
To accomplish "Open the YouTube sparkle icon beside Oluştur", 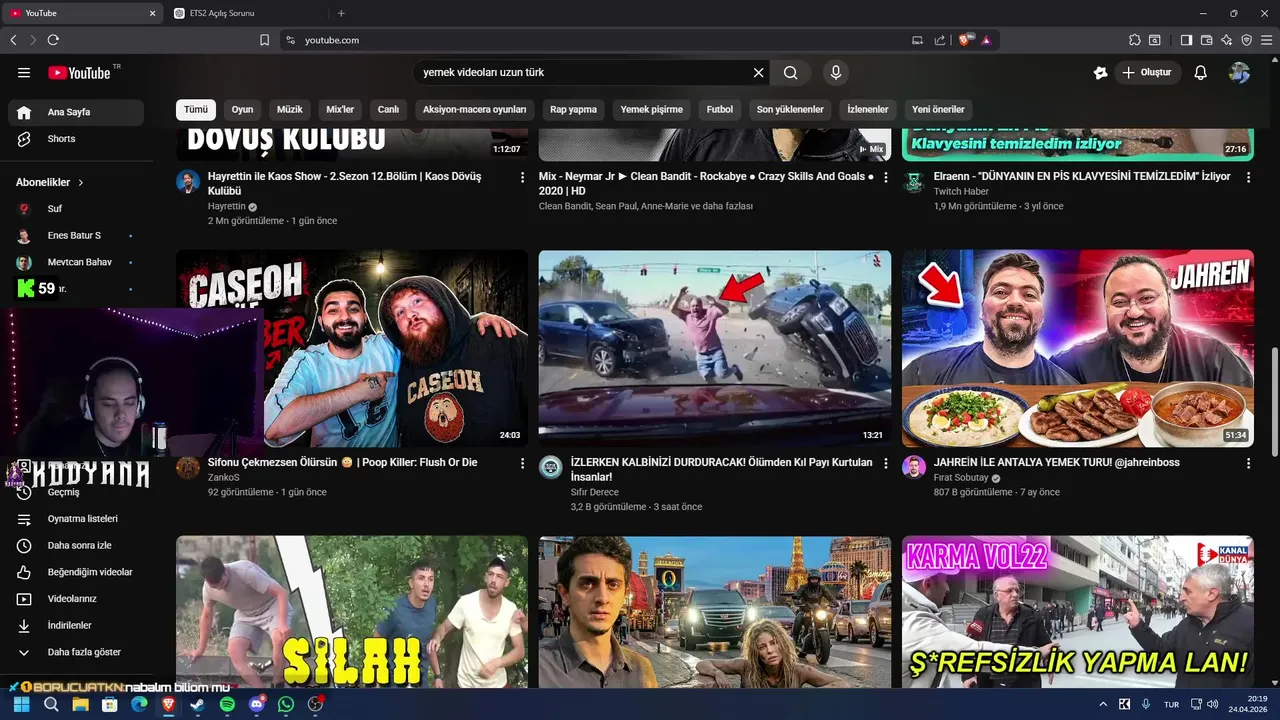I will click(x=1101, y=73).
